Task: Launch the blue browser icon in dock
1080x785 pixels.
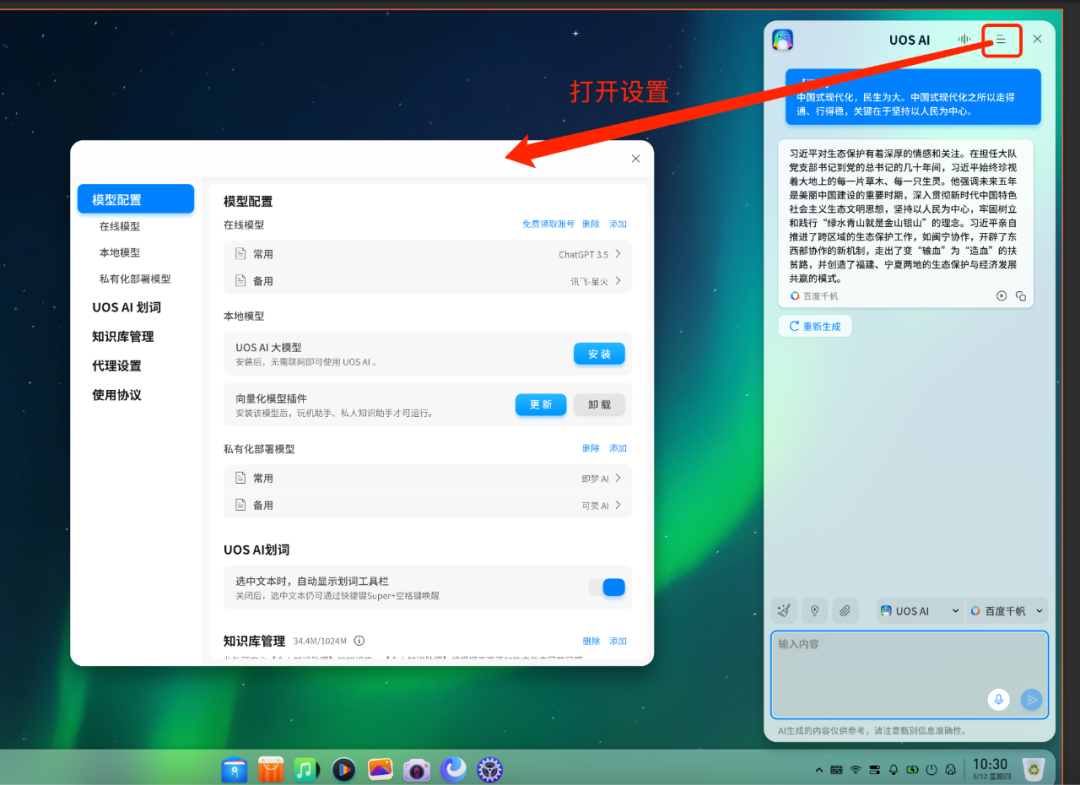Action: (453, 769)
